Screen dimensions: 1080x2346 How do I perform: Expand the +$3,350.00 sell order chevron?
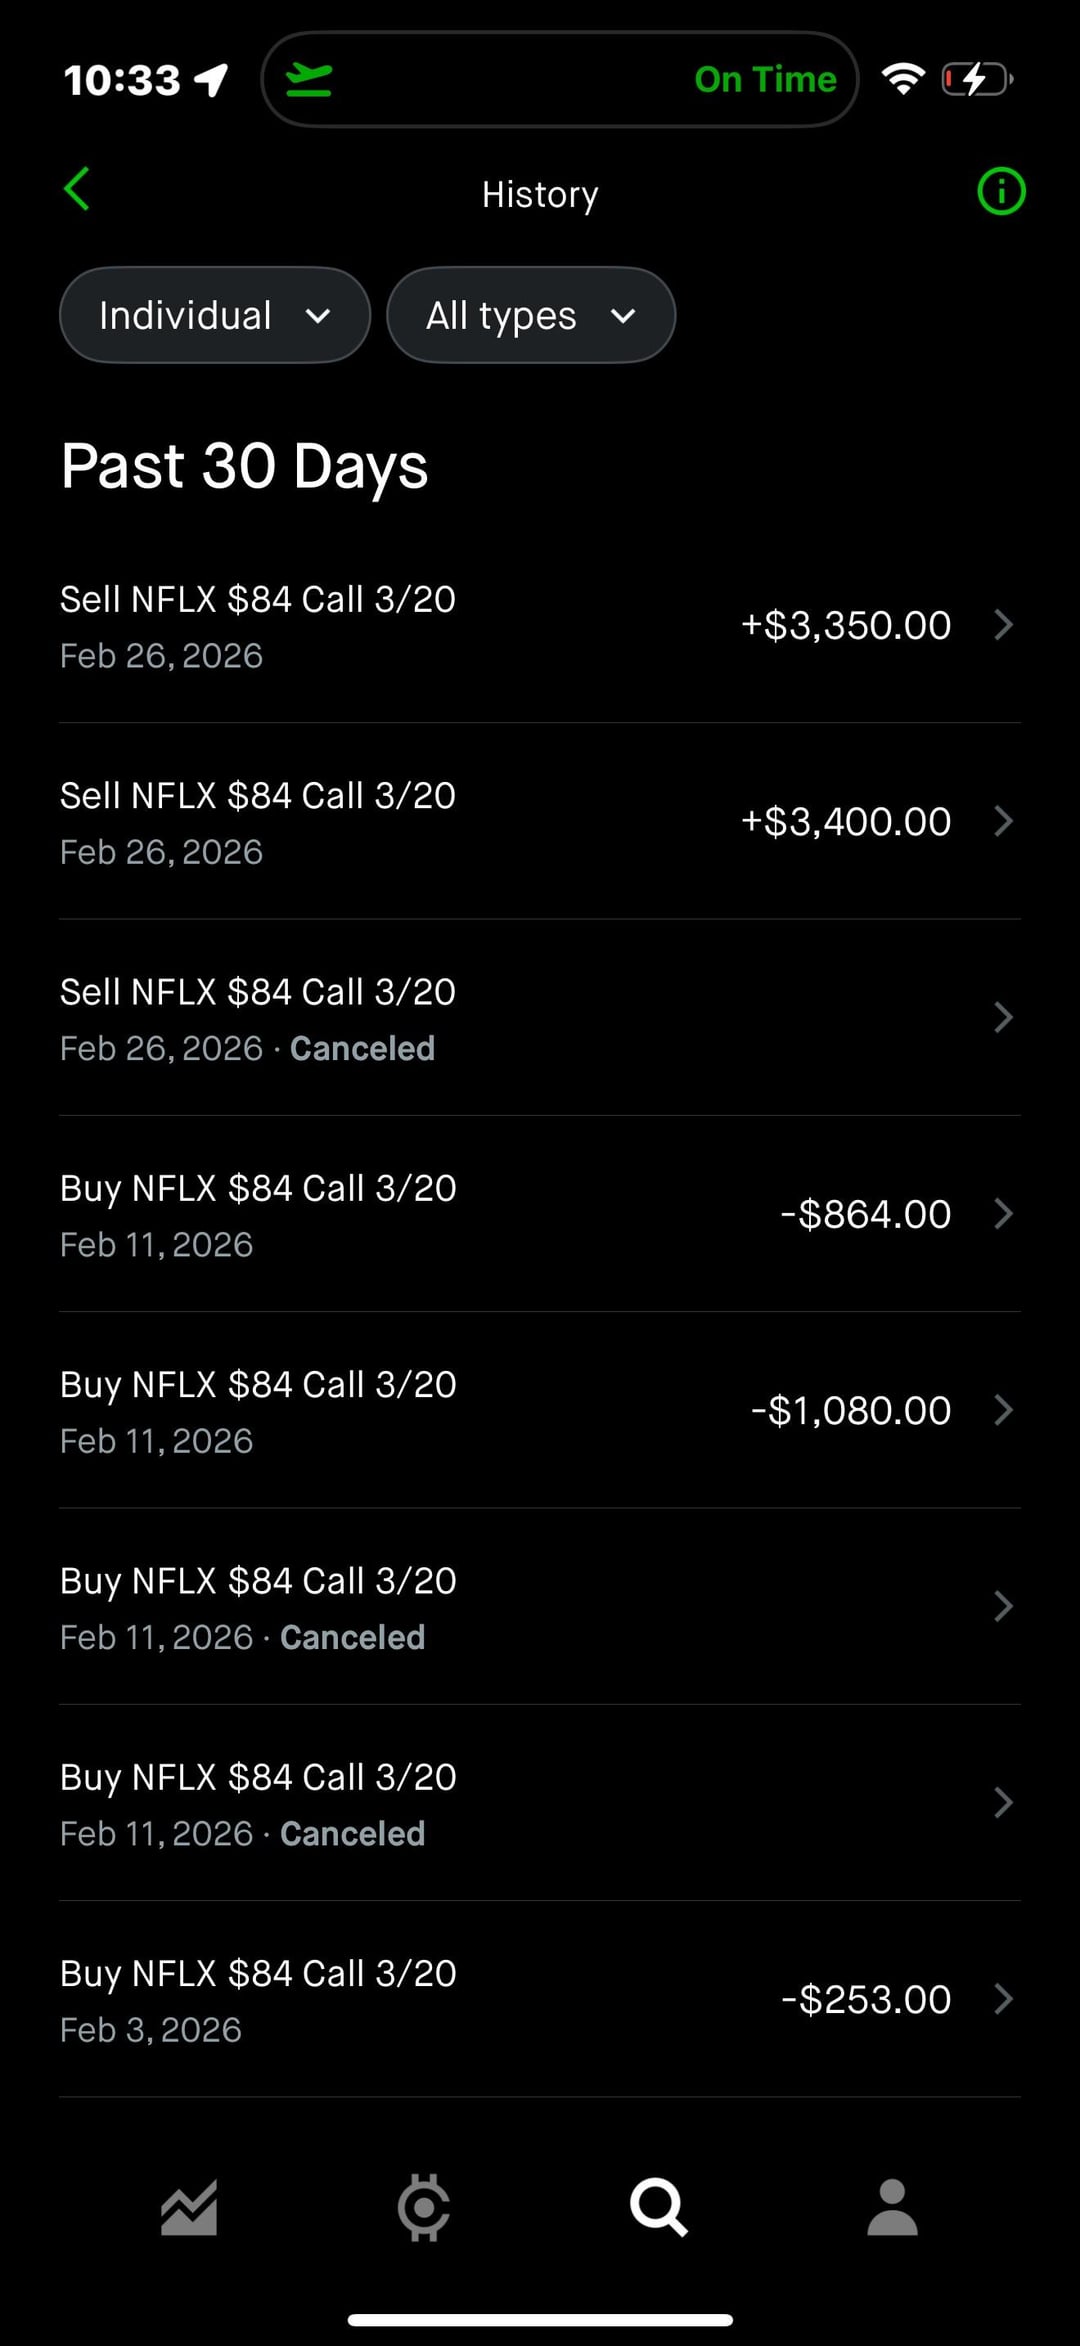point(1003,625)
